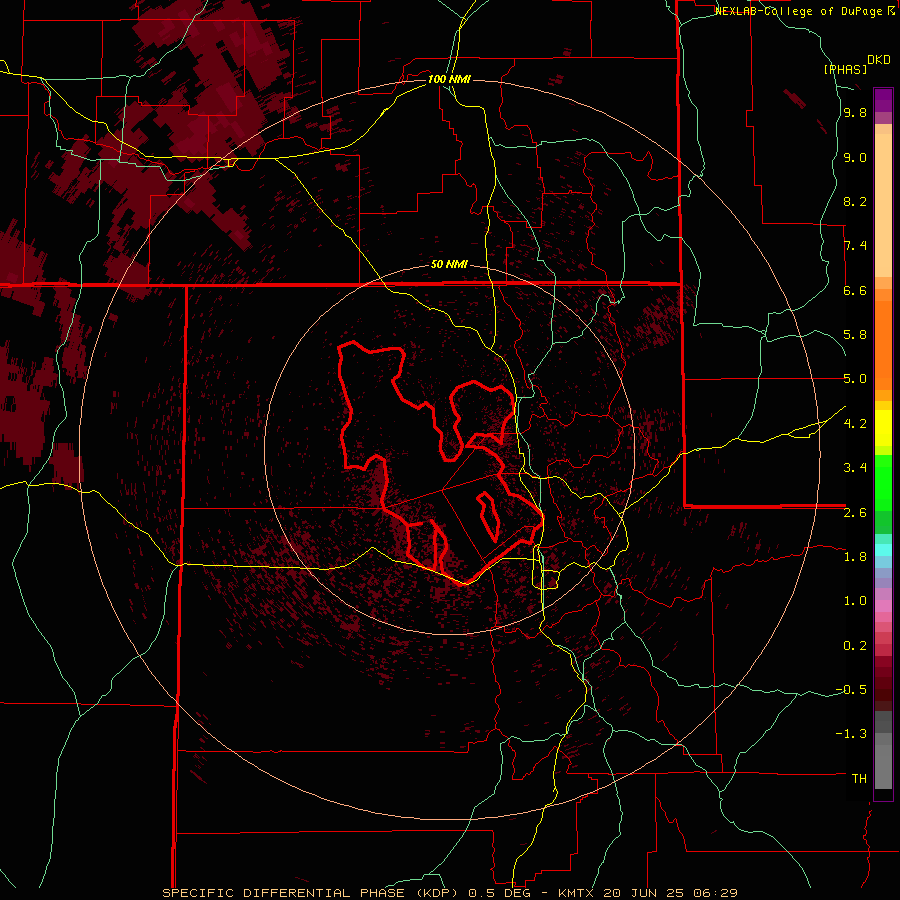Pick the peach band beside 8.2
Viewport: 900px width, 900px height.
(883, 205)
